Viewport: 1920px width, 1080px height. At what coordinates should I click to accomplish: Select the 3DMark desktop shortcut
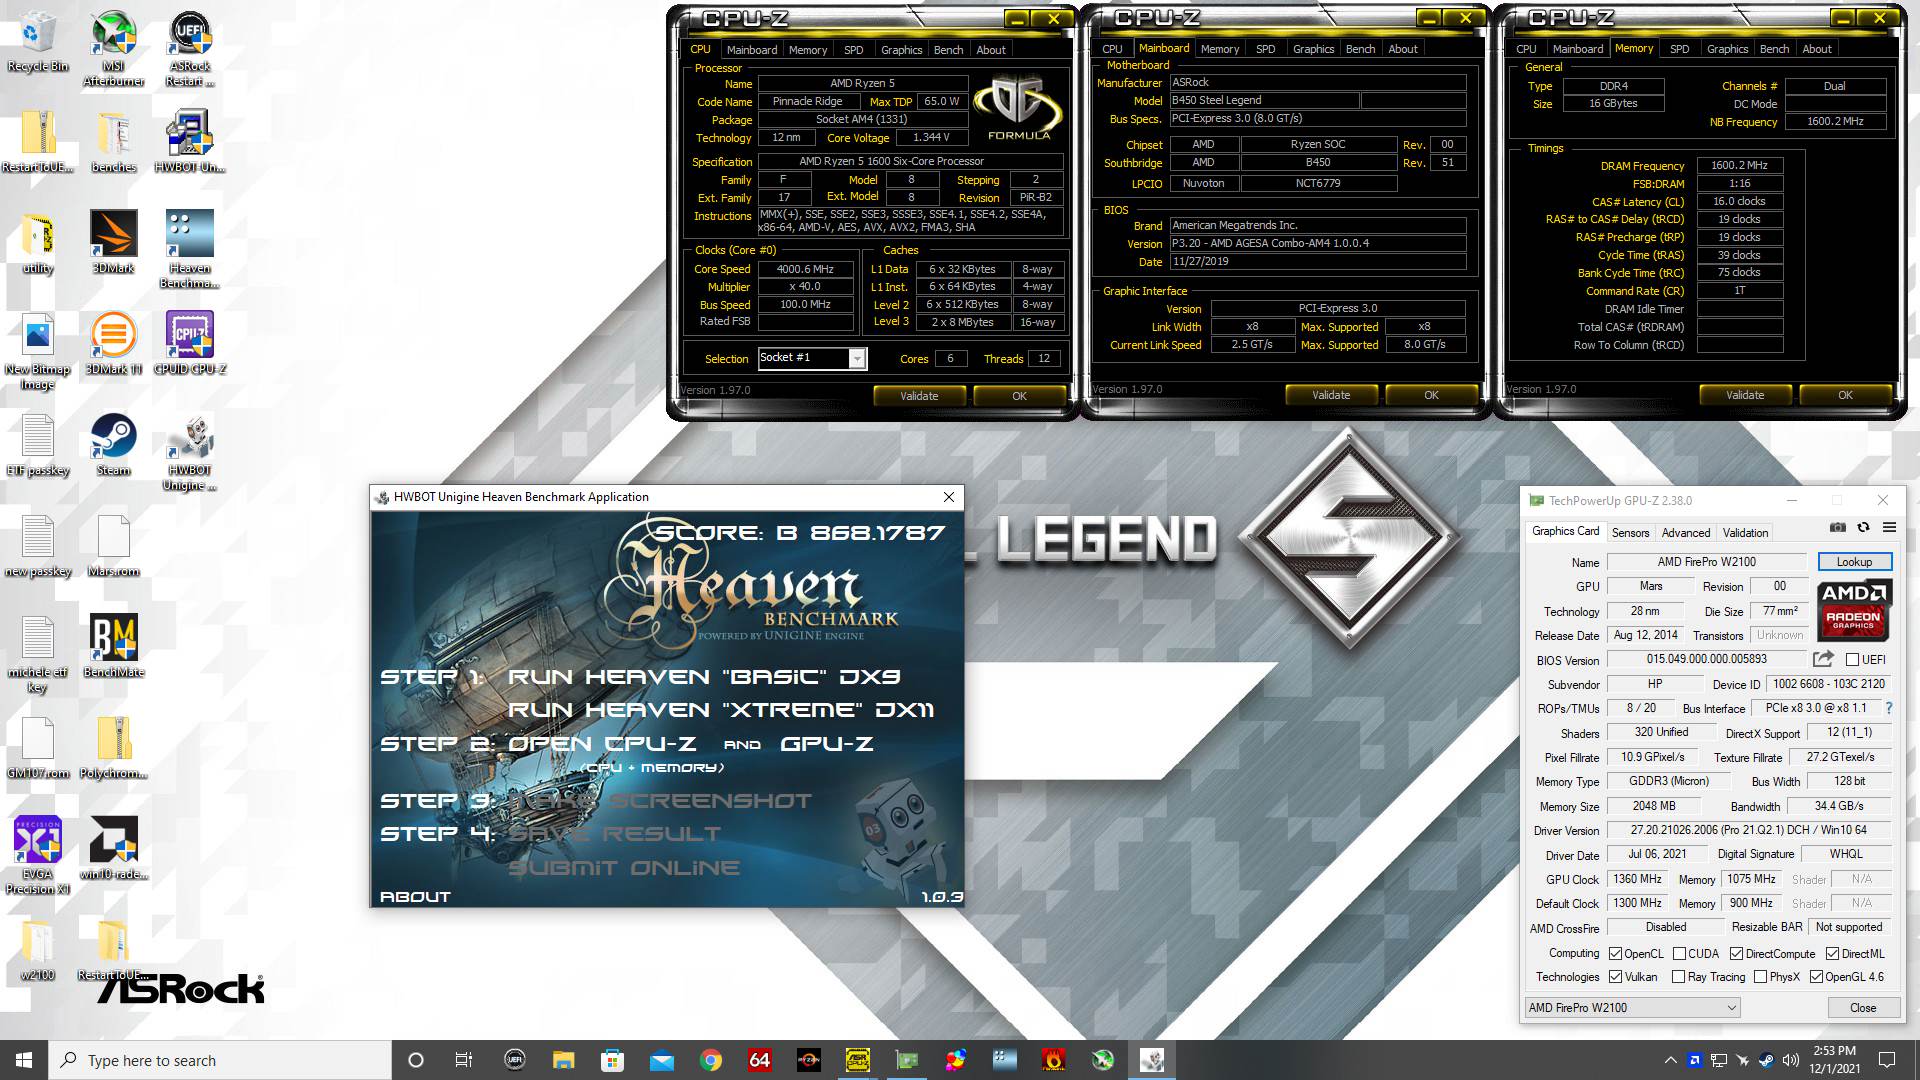click(x=114, y=242)
